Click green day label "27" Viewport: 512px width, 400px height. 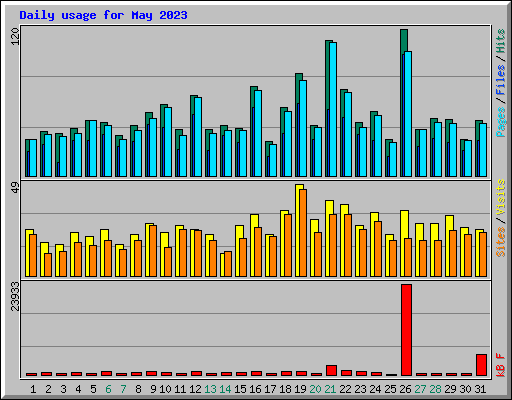point(420,389)
